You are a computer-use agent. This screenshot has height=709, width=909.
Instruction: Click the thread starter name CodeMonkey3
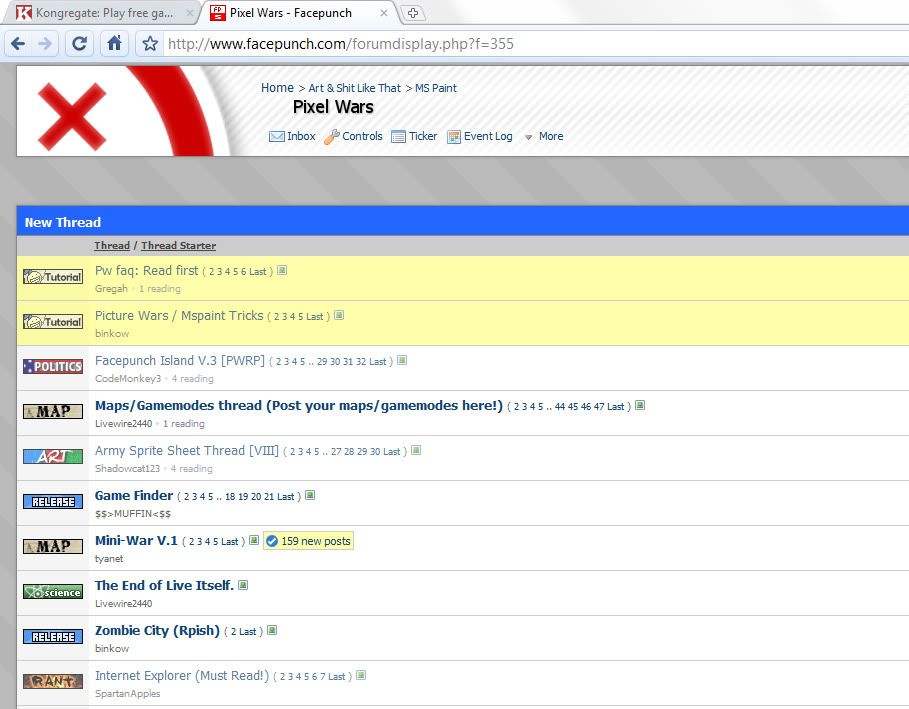point(128,379)
